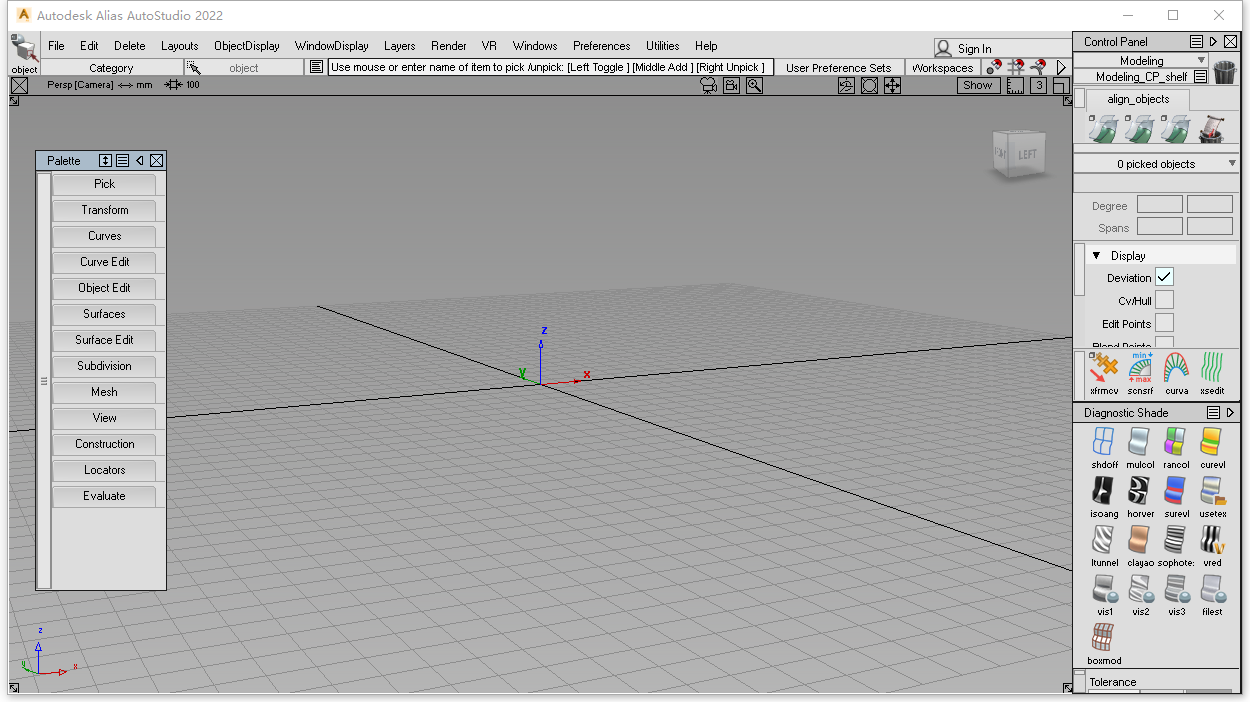The height and width of the screenshot is (702, 1250).
Task: Click the Degree first value field
Action: [1159, 204]
